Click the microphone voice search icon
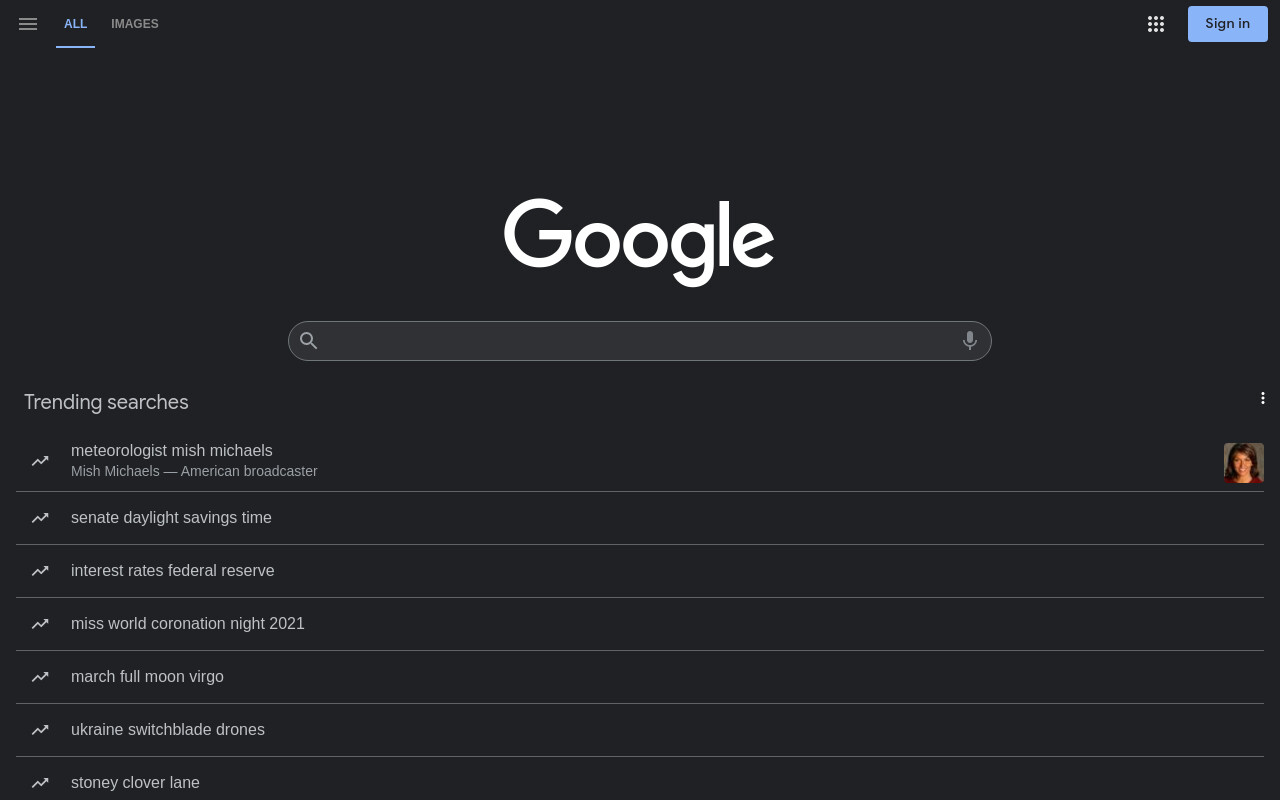 969,341
